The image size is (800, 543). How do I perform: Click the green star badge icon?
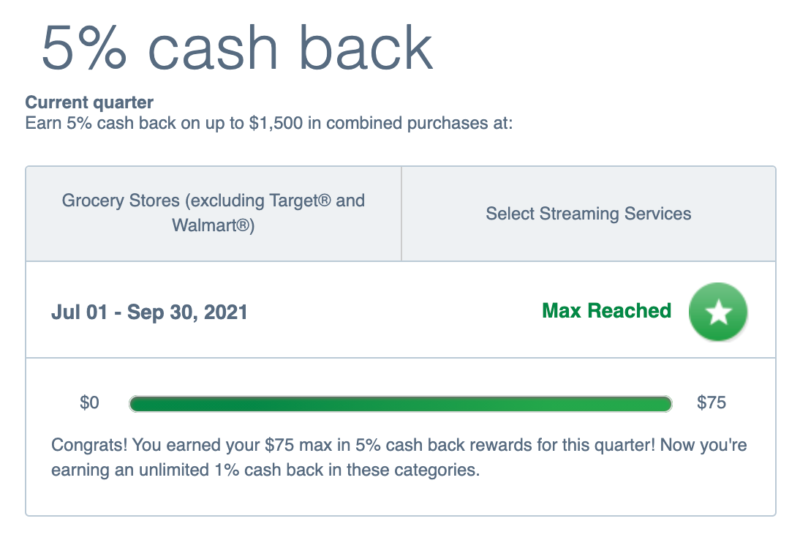tap(718, 312)
